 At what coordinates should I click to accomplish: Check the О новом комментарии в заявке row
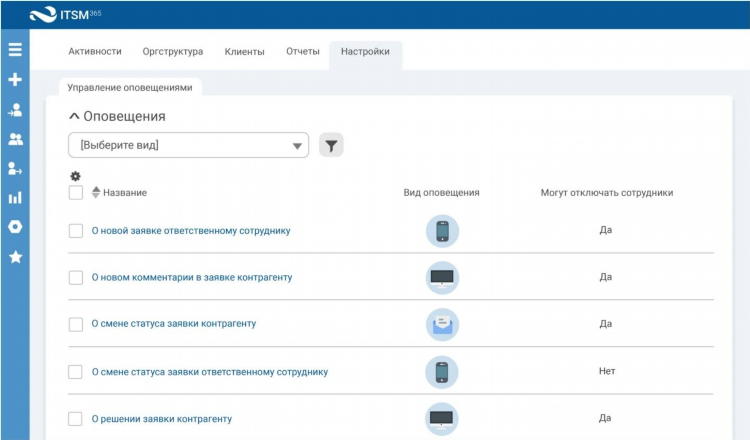click(x=76, y=277)
